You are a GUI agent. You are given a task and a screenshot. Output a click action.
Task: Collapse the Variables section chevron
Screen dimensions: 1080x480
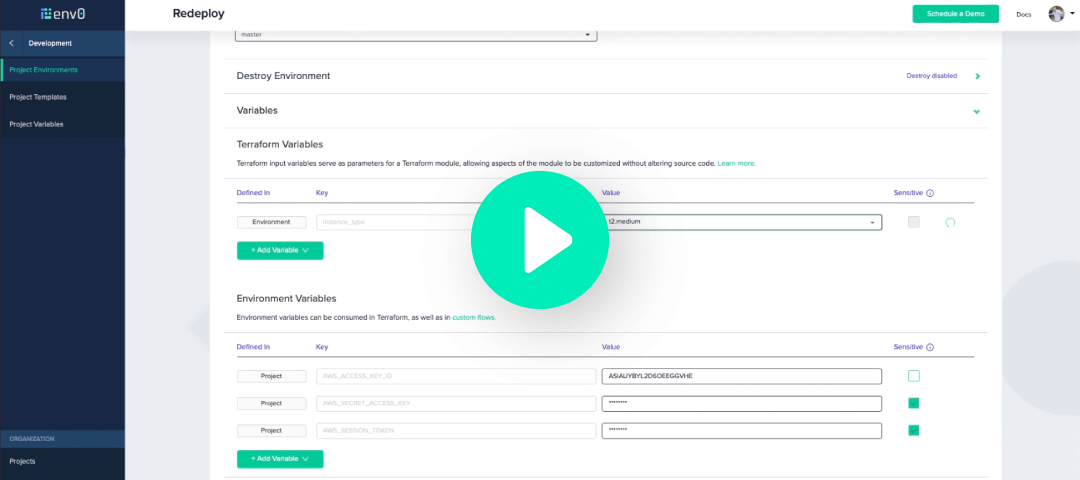977,112
